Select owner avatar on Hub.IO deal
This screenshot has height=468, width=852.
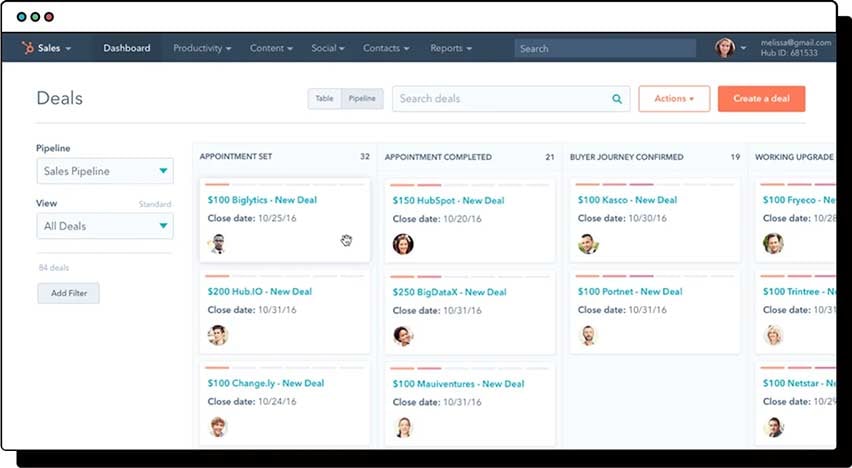pyautogui.click(x=217, y=335)
